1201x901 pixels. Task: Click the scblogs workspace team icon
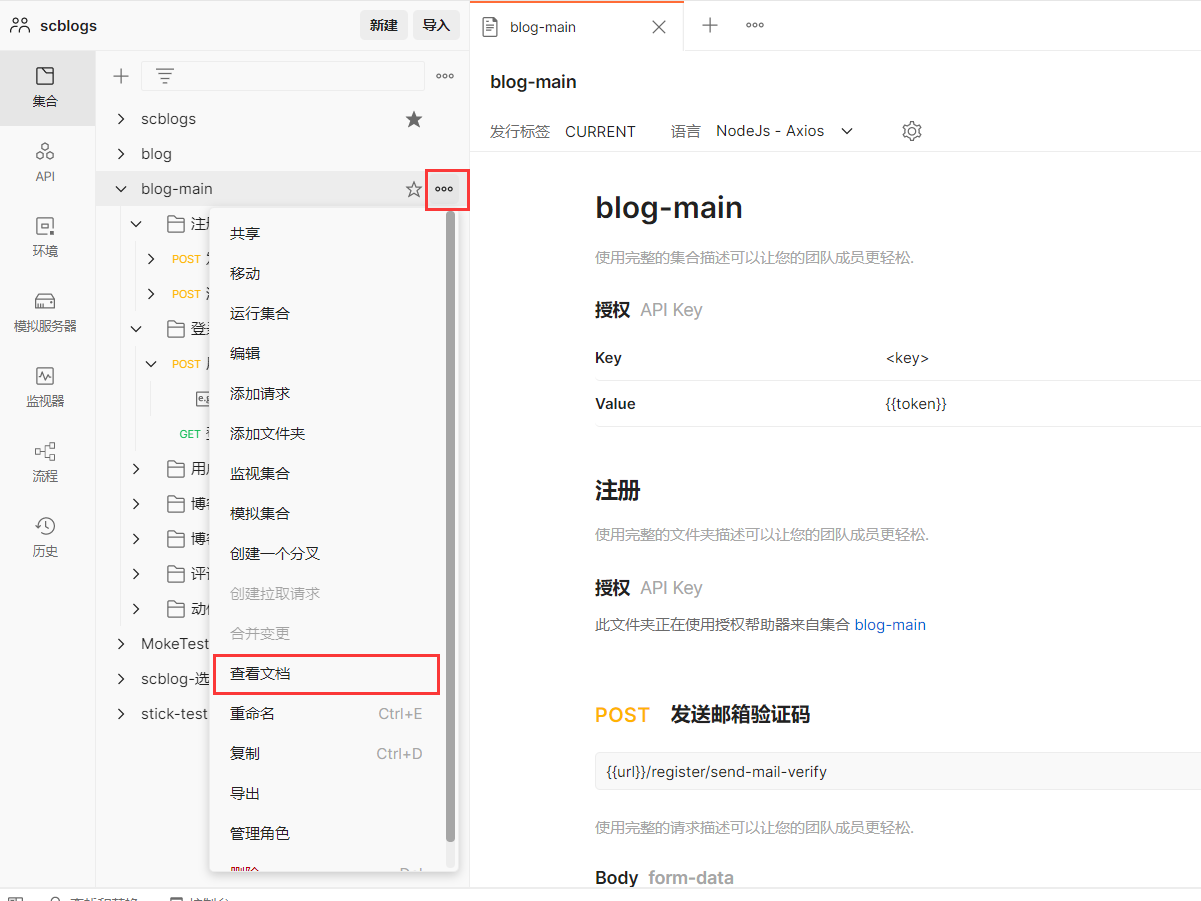coord(20,26)
